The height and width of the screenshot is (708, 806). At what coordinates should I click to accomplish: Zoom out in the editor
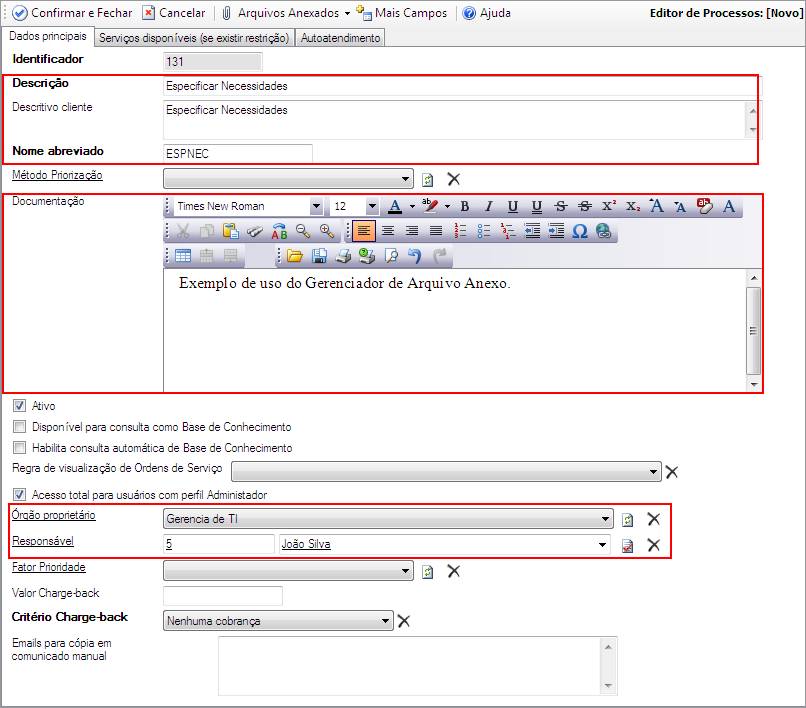tap(303, 231)
